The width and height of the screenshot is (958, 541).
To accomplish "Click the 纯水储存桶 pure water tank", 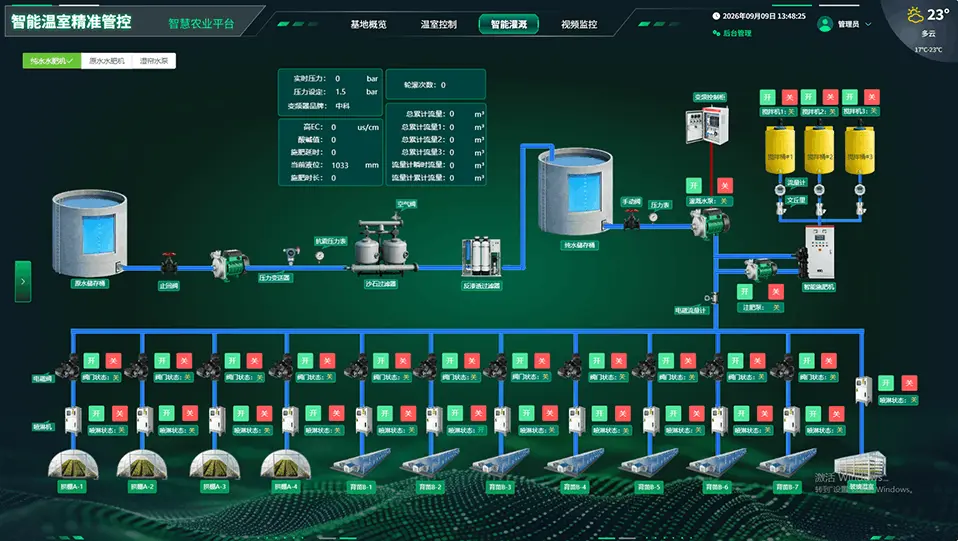I will click(574, 191).
